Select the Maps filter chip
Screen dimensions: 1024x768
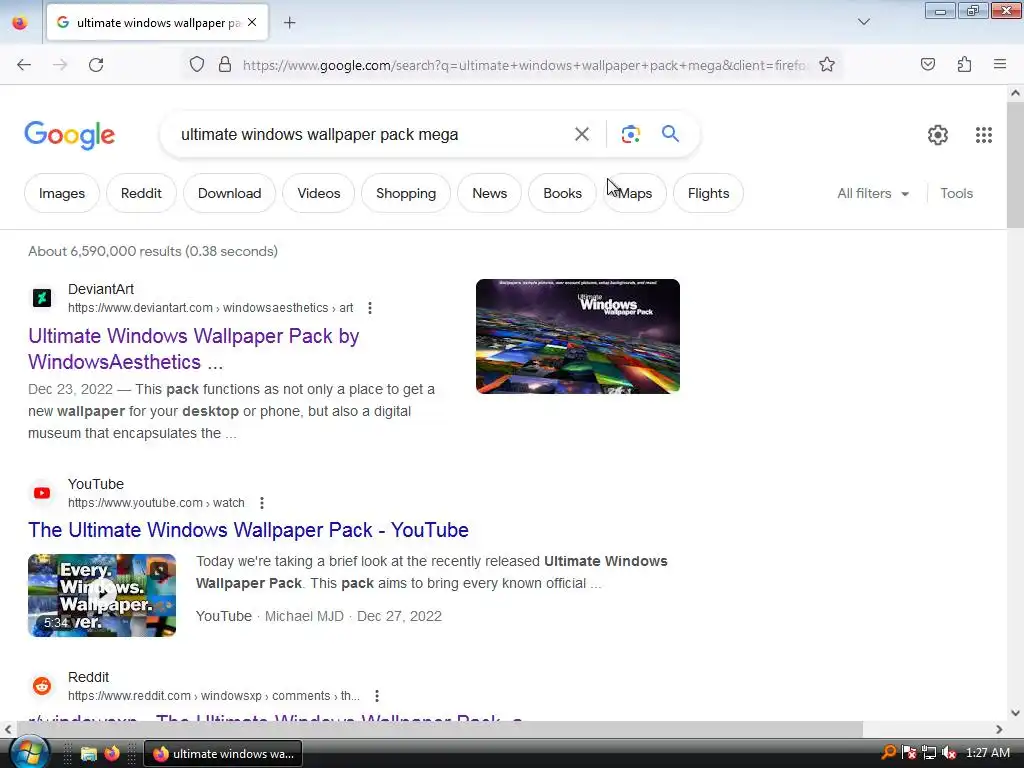coord(635,193)
